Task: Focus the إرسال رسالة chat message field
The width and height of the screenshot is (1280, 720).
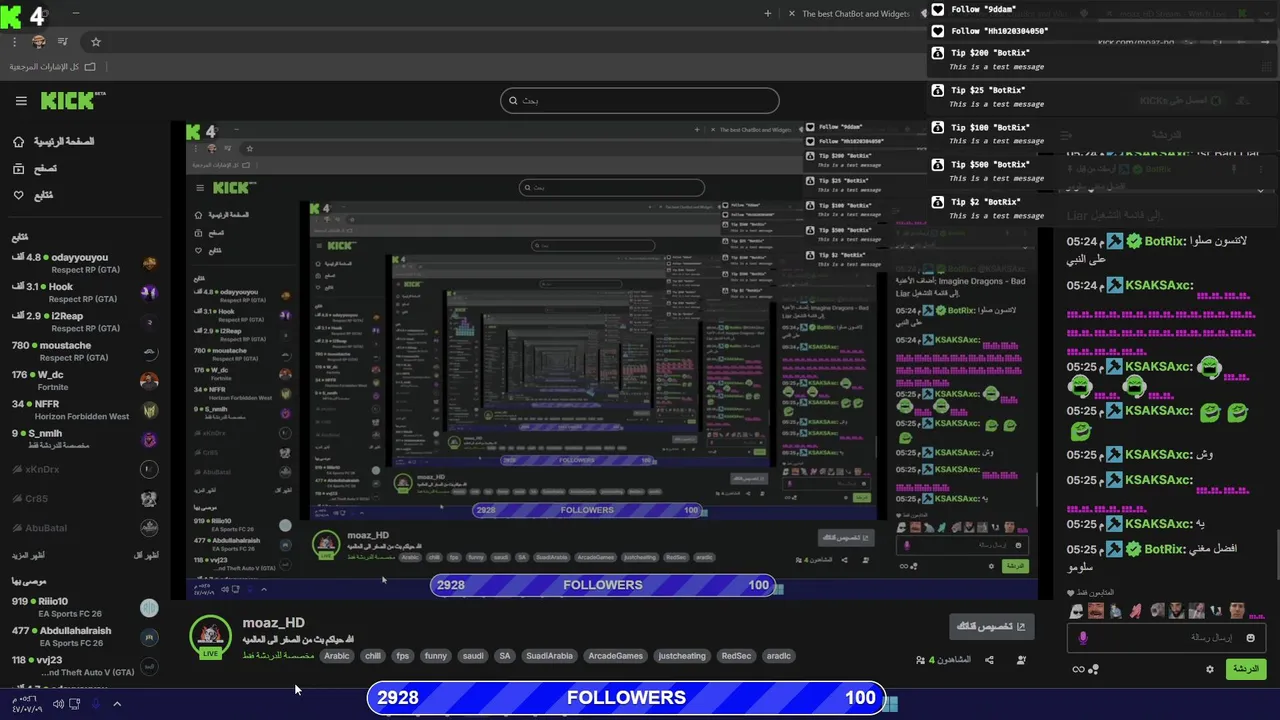Action: [x=1166, y=637]
